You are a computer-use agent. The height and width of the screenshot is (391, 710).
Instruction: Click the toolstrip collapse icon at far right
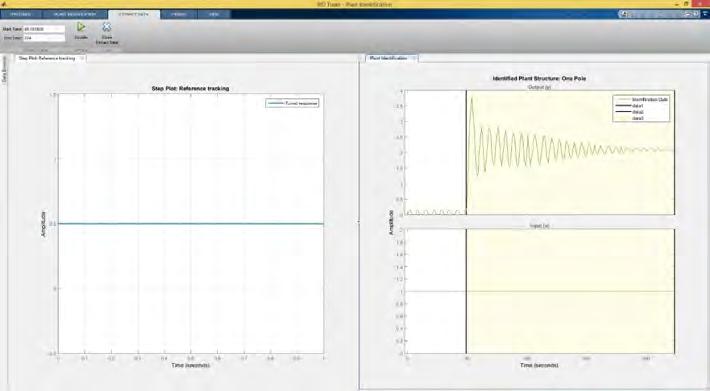coord(705,14)
